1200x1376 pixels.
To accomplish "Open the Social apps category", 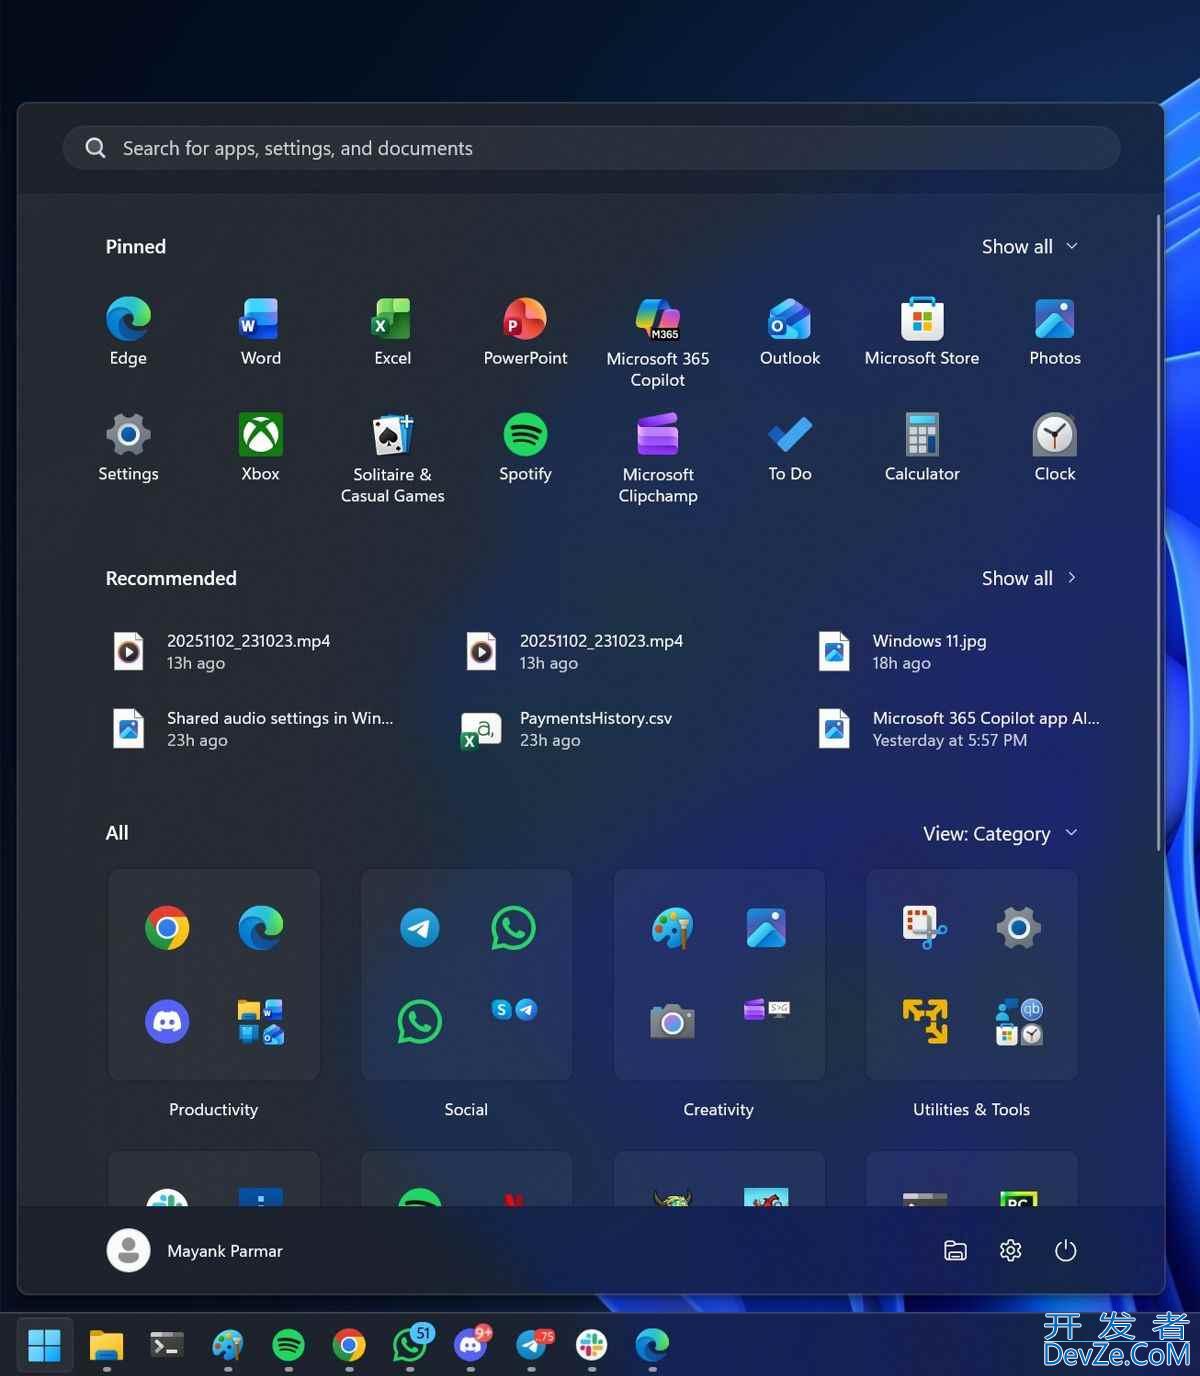I will [x=466, y=975].
